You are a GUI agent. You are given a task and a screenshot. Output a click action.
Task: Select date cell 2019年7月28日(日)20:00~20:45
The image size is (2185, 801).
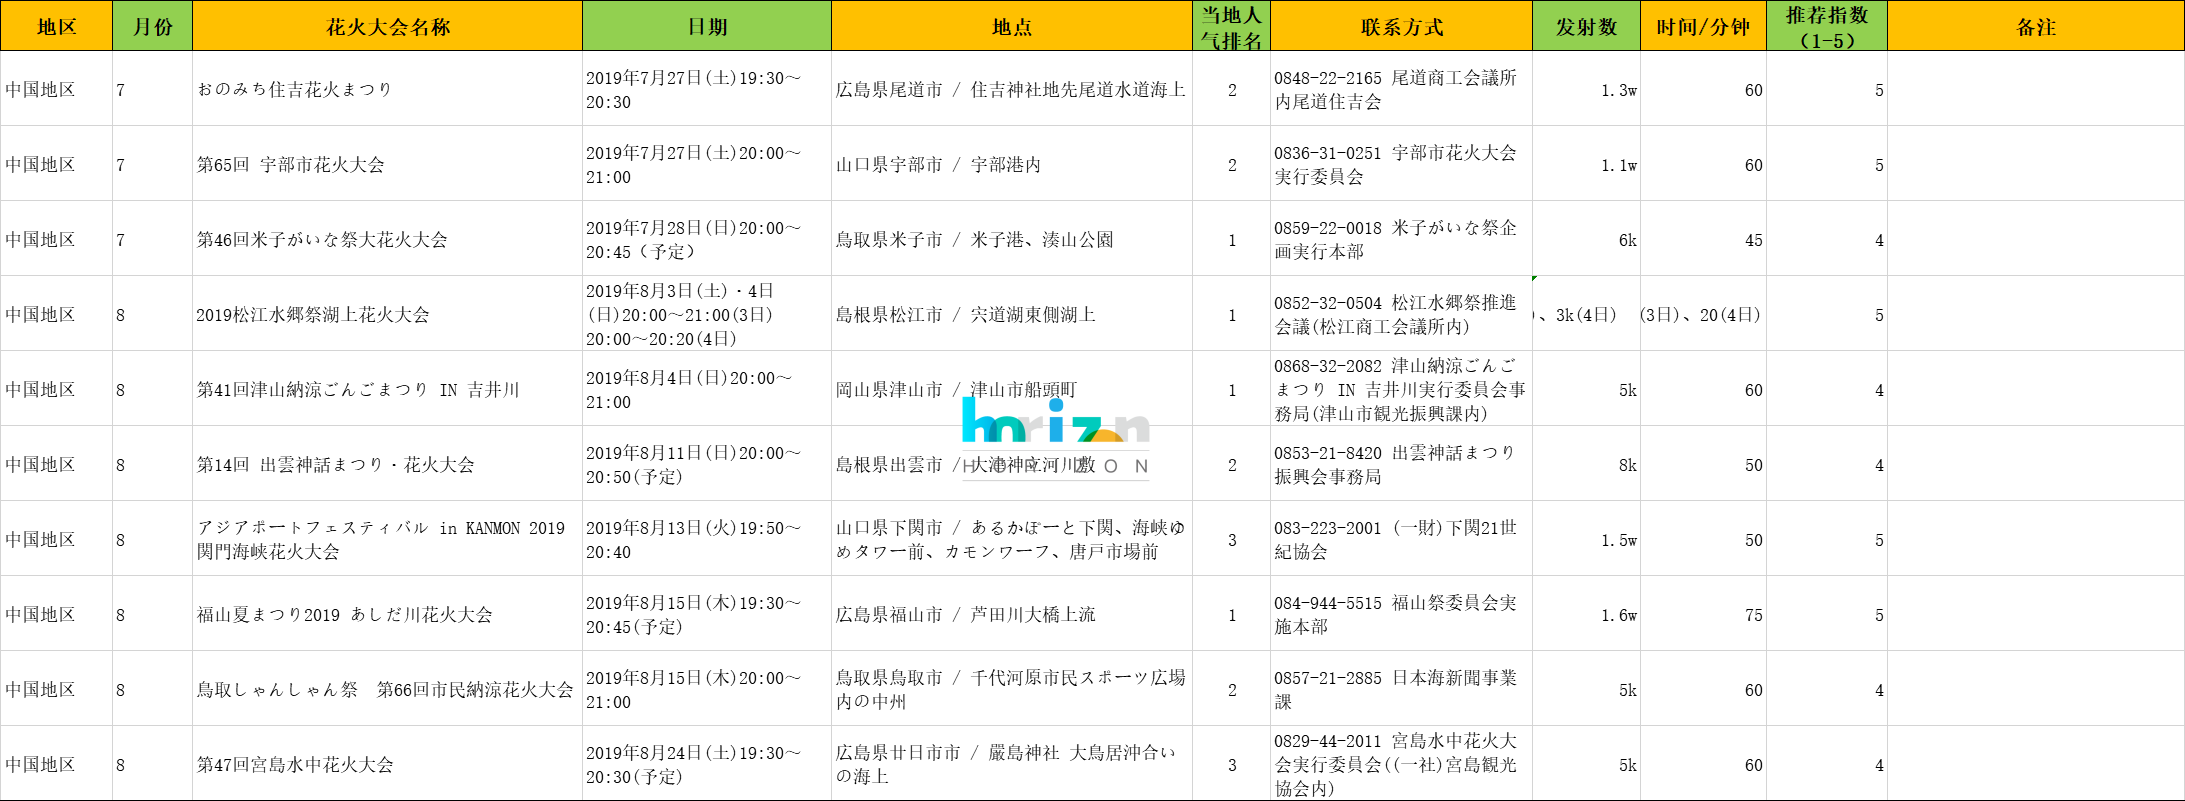(x=707, y=239)
